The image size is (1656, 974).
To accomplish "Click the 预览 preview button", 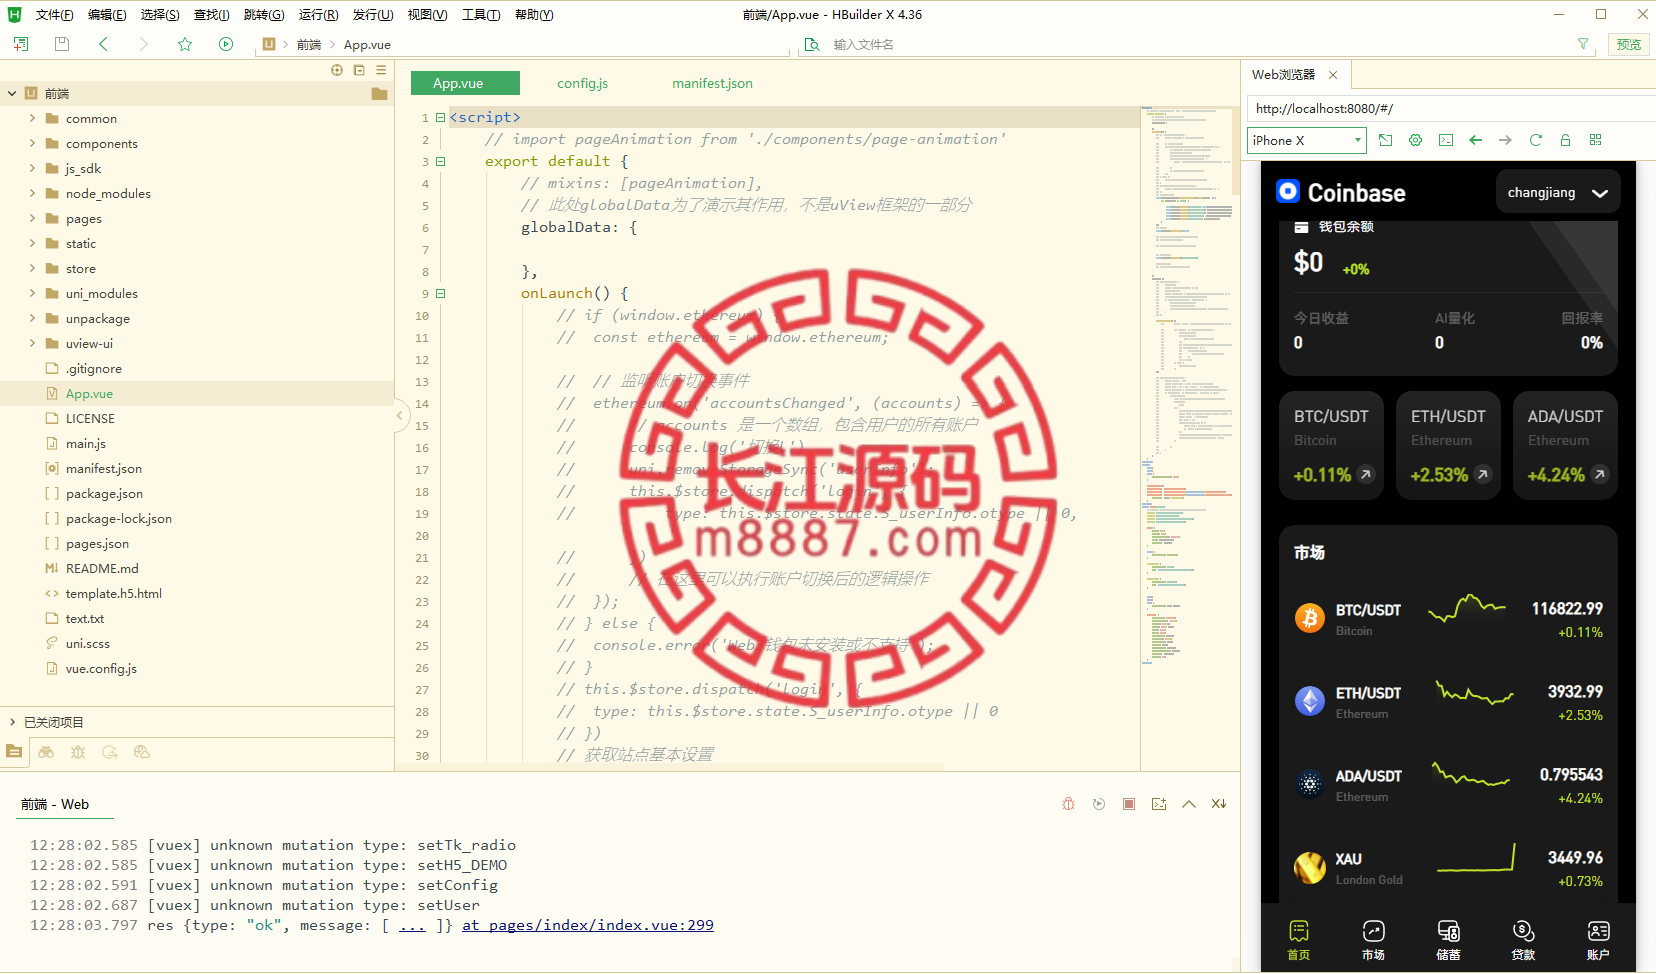I will 1629,44.
